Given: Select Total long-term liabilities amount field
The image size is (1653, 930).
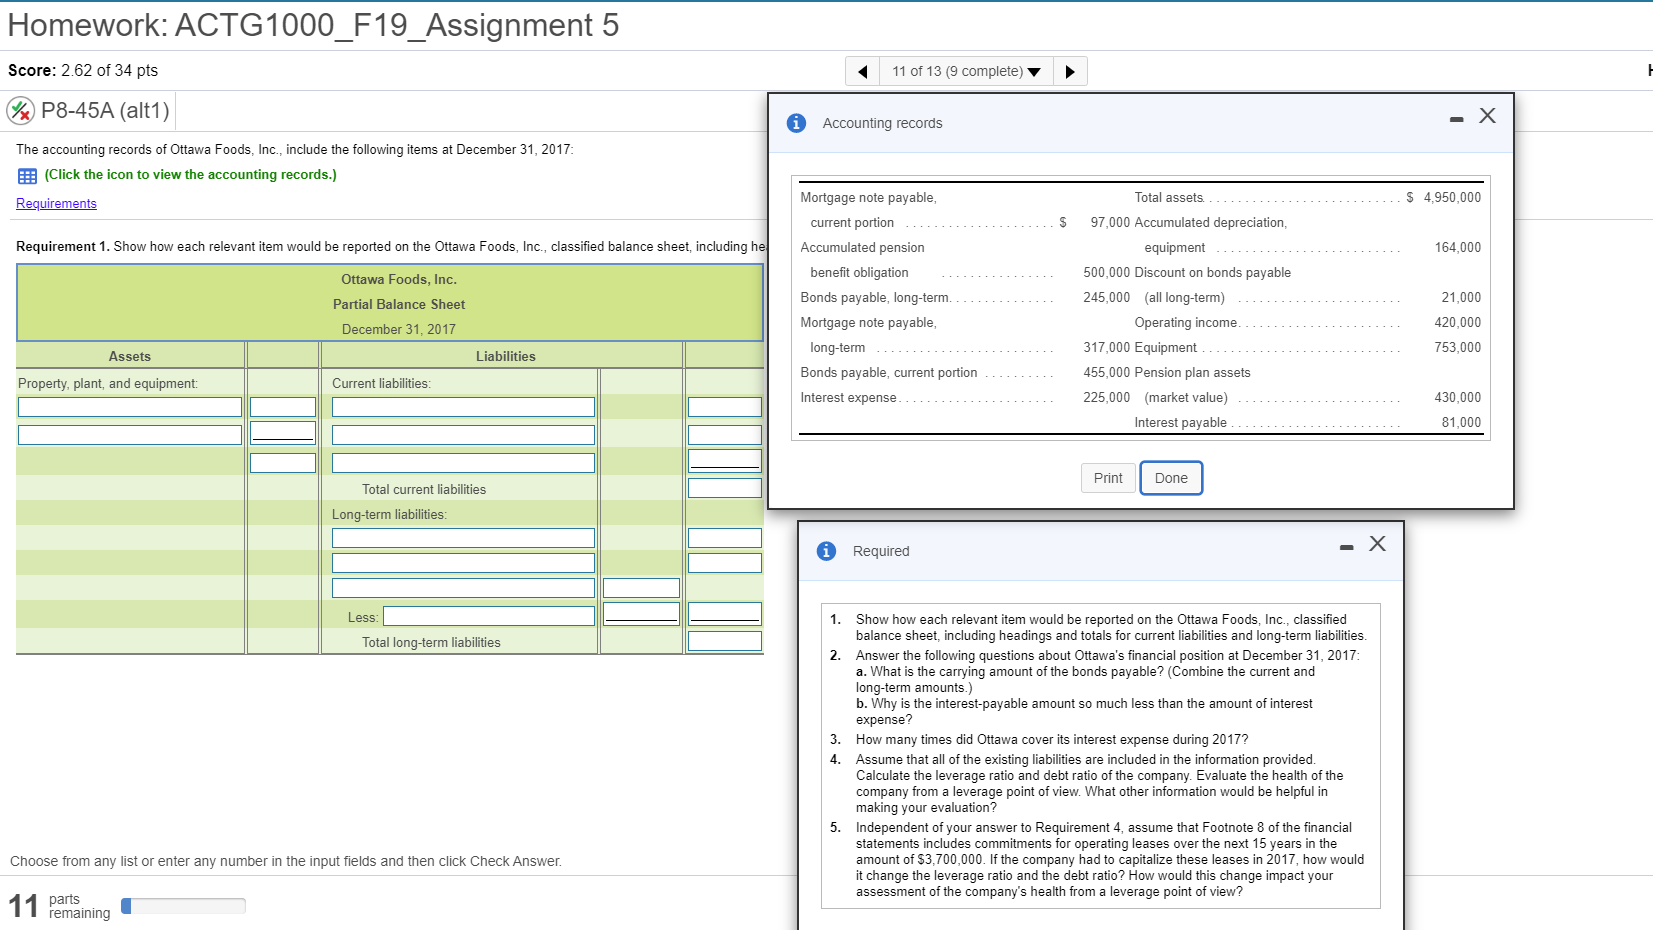Looking at the screenshot, I should (725, 641).
